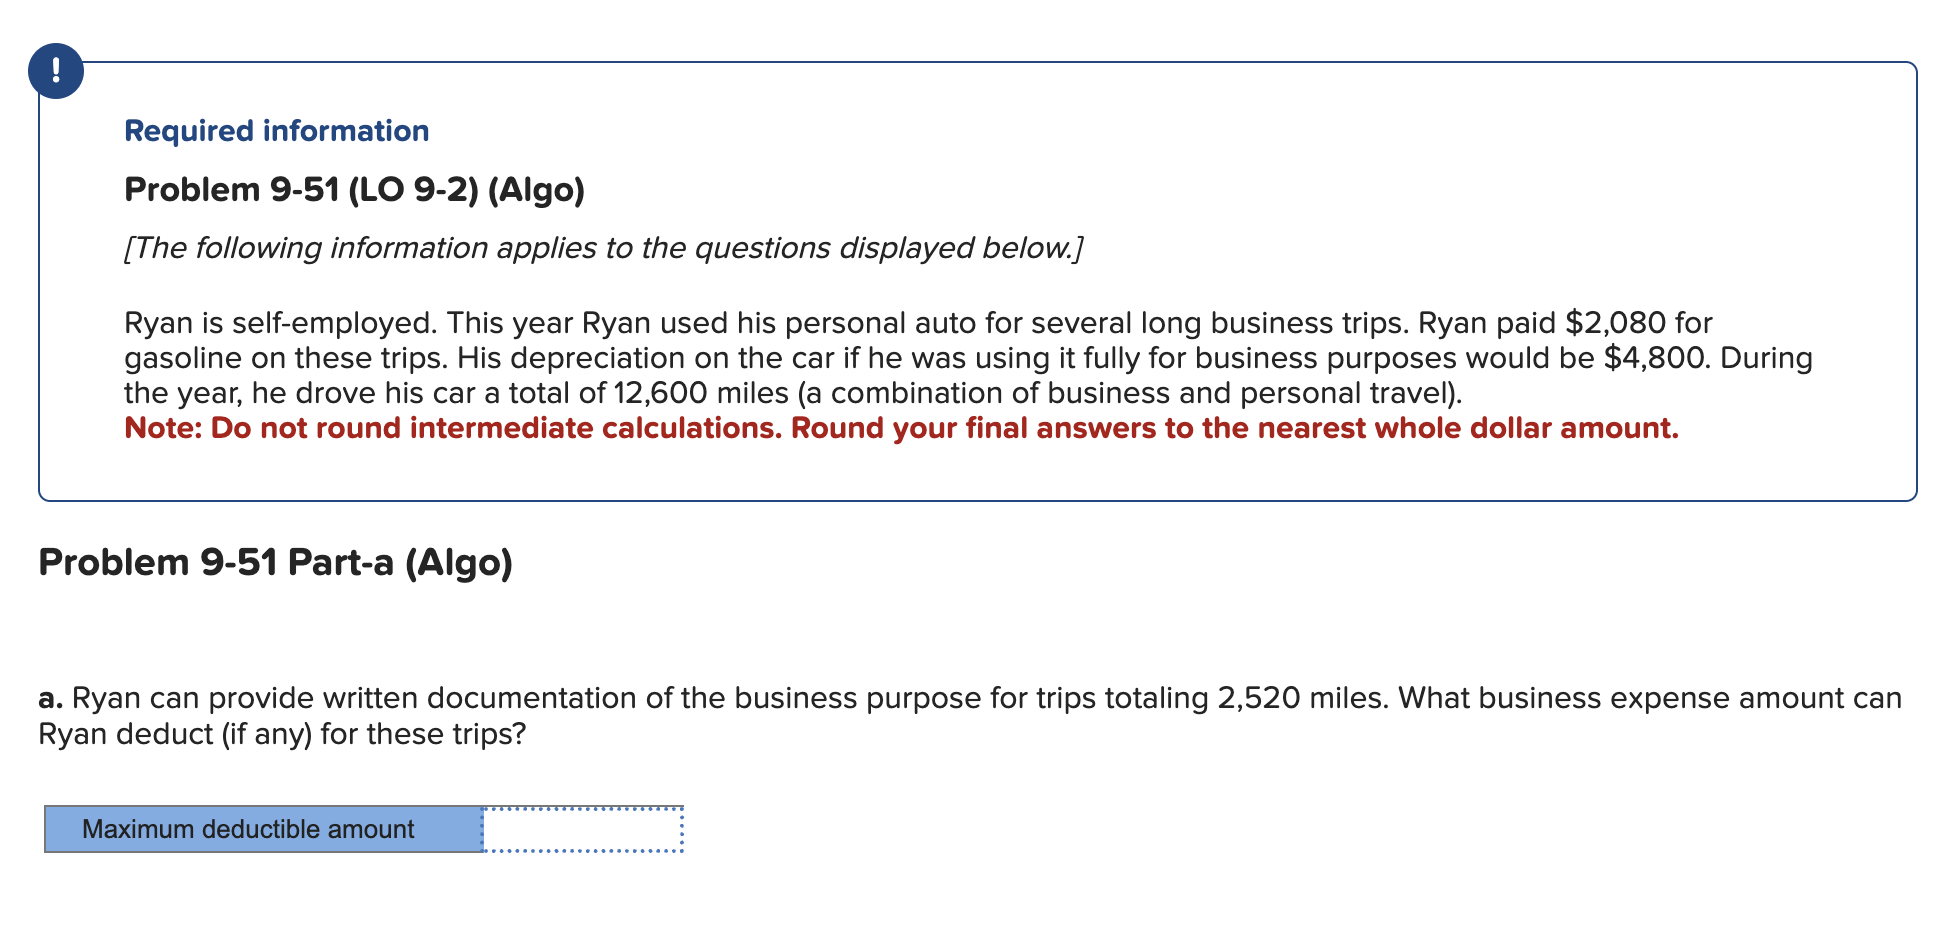This screenshot has width=1944, height=934.
Task: Click the italicized applies-to-questions note
Action: pos(602,248)
